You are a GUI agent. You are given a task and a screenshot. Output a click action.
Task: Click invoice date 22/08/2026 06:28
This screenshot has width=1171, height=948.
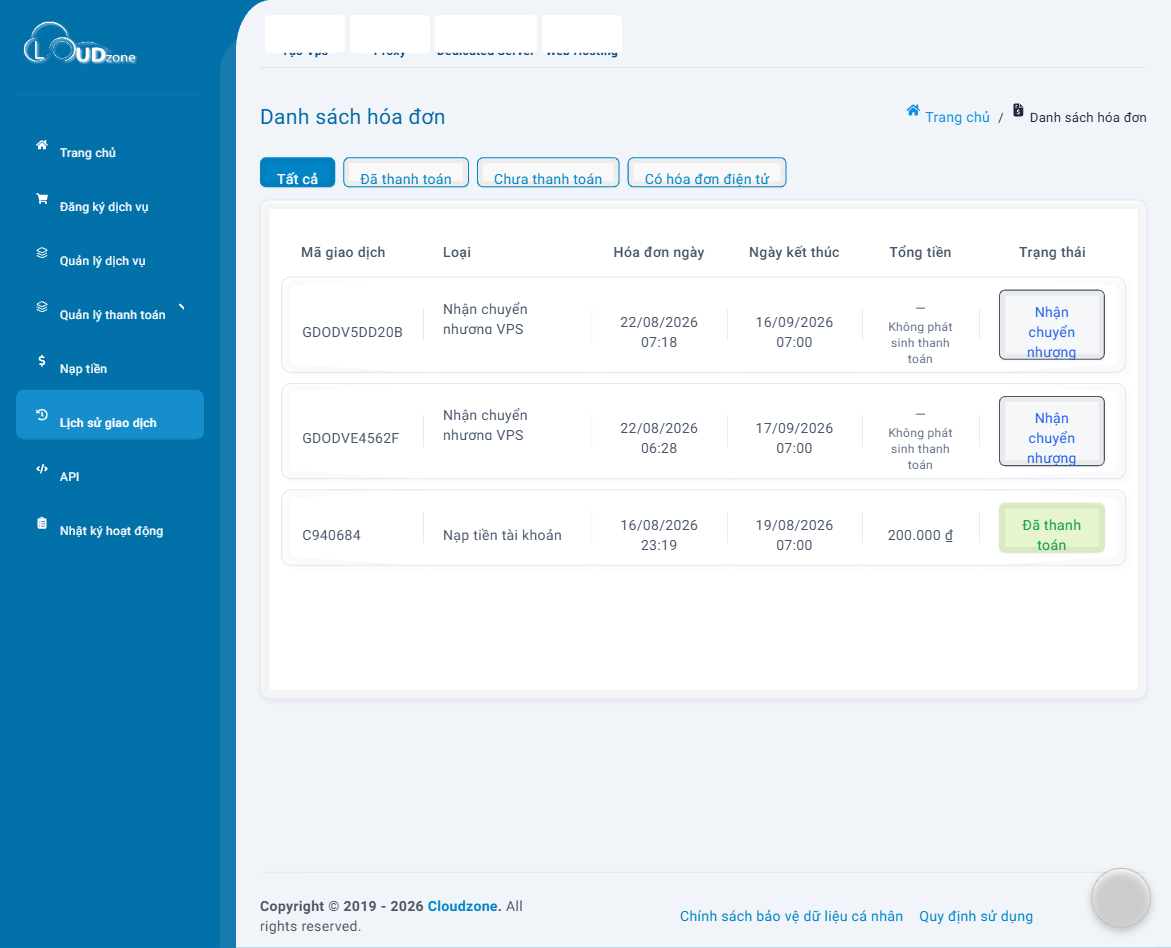[x=659, y=439]
